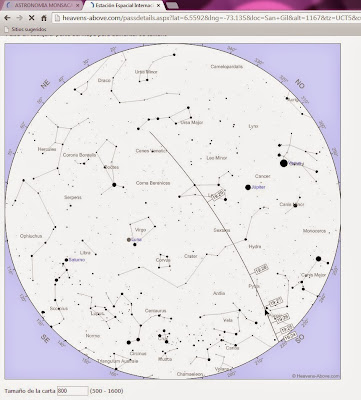Click the SO compass marker
This screenshot has height=400, width=361.
point(299,338)
